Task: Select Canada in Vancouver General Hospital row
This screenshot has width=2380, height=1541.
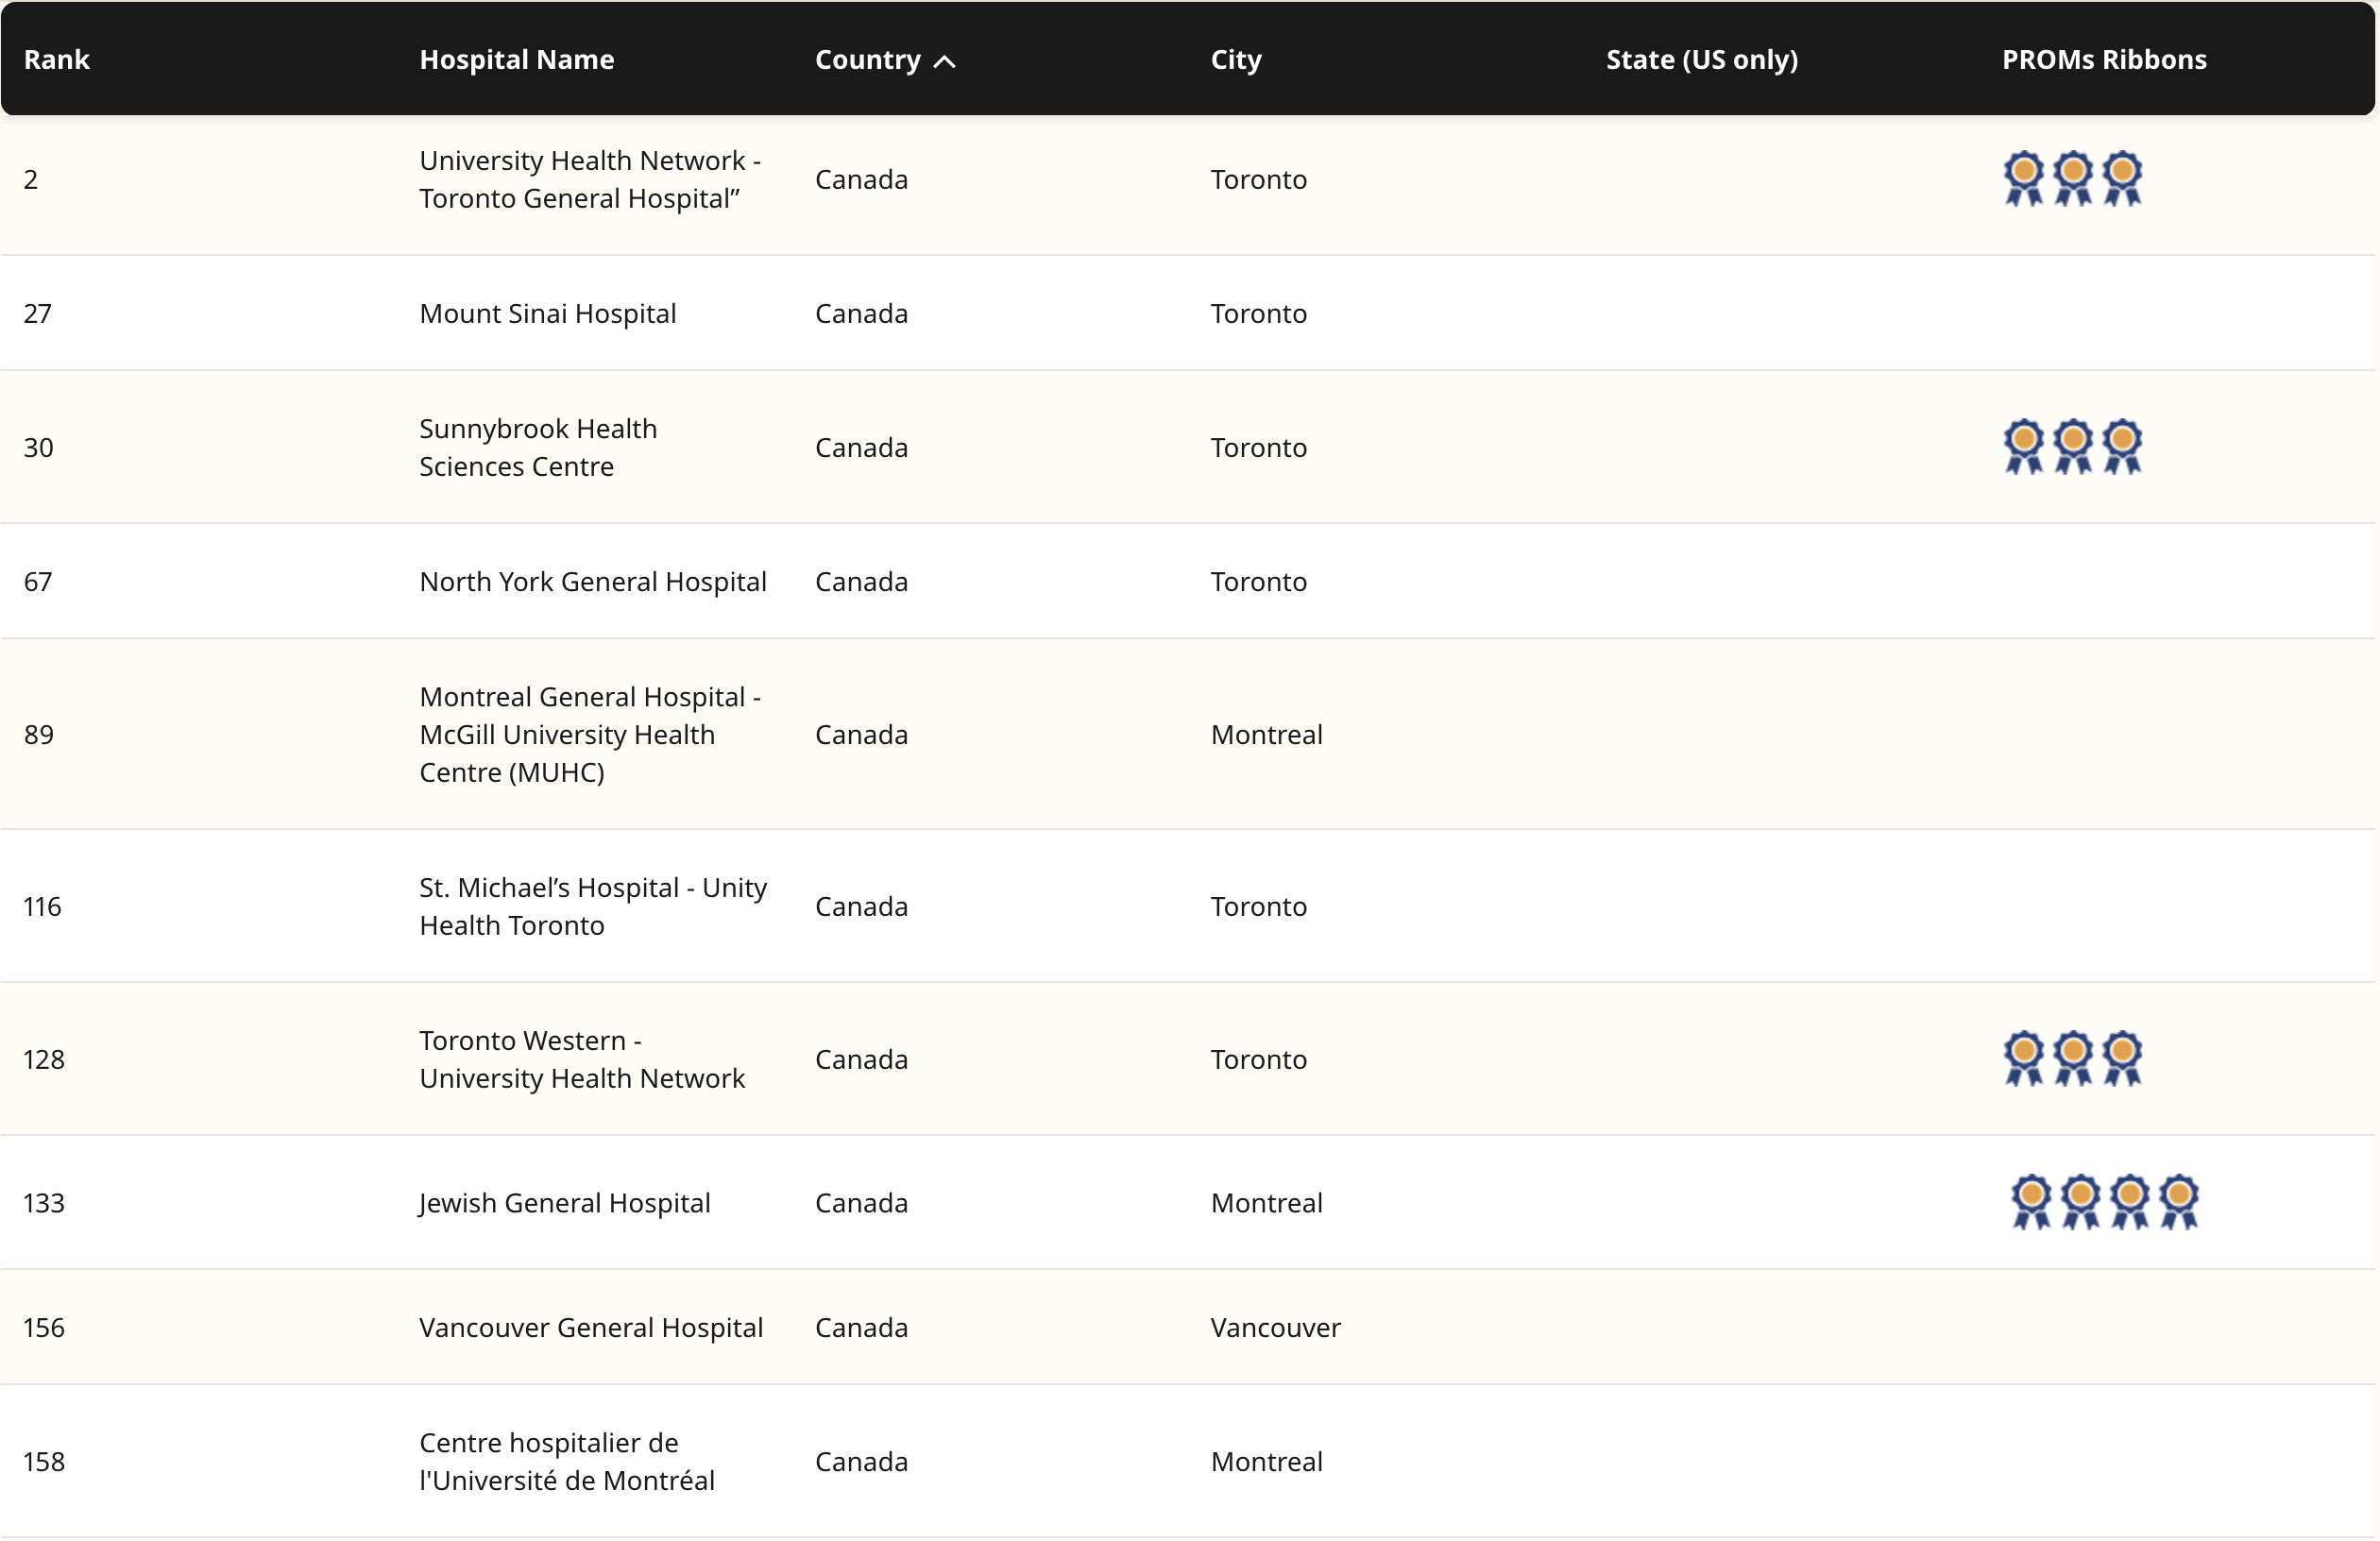Action: [x=862, y=1327]
